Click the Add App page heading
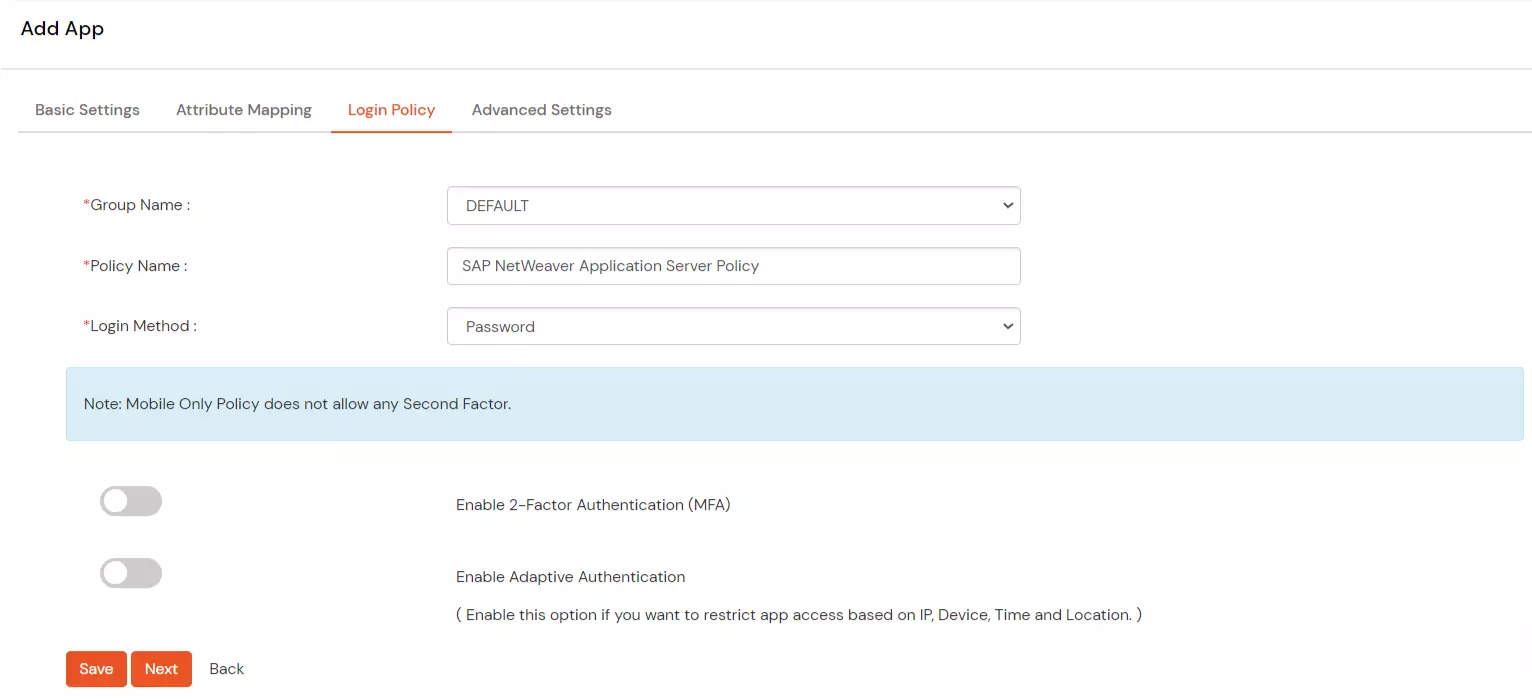The height and width of the screenshot is (700, 1532). 62,29
